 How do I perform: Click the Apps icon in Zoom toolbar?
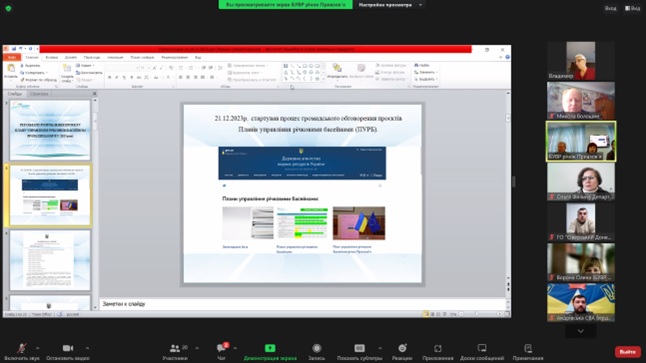tap(438, 349)
